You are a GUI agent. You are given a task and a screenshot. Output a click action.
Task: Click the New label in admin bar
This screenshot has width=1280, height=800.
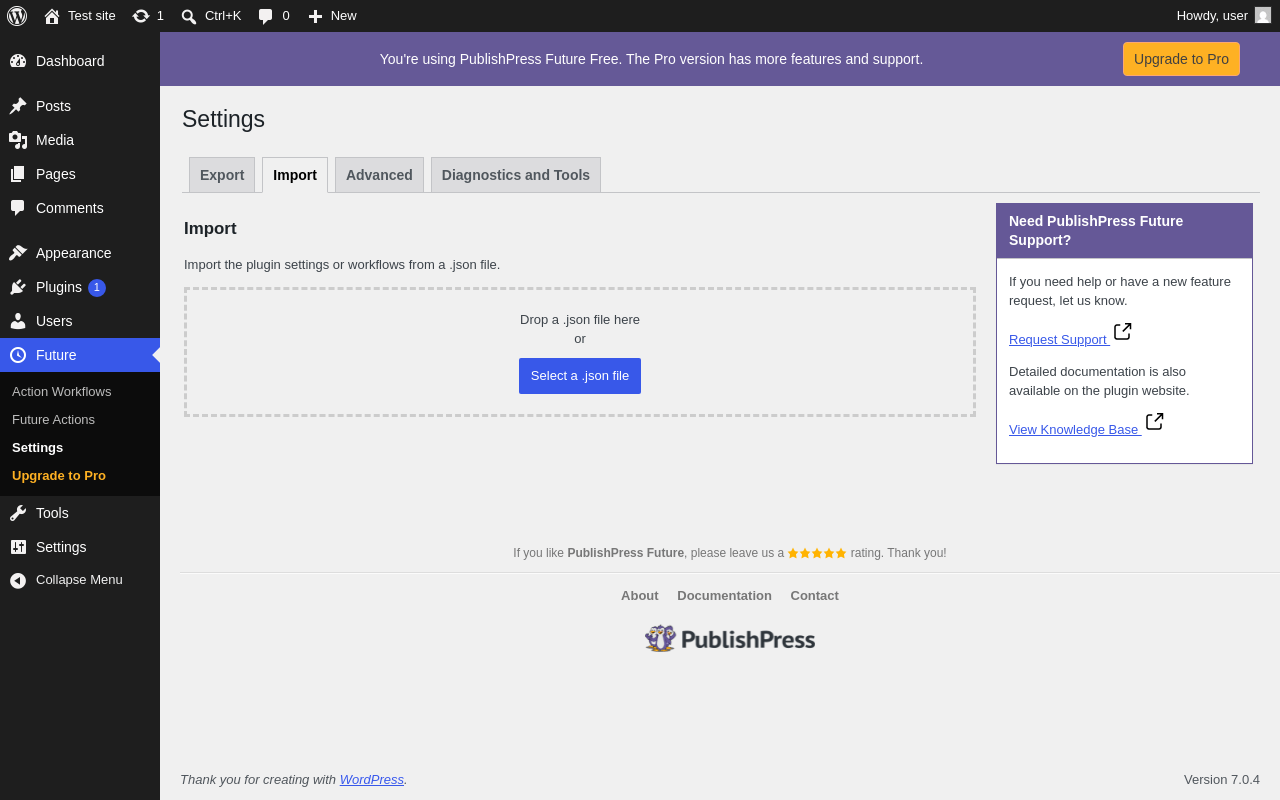pyautogui.click(x=344, y=15)
